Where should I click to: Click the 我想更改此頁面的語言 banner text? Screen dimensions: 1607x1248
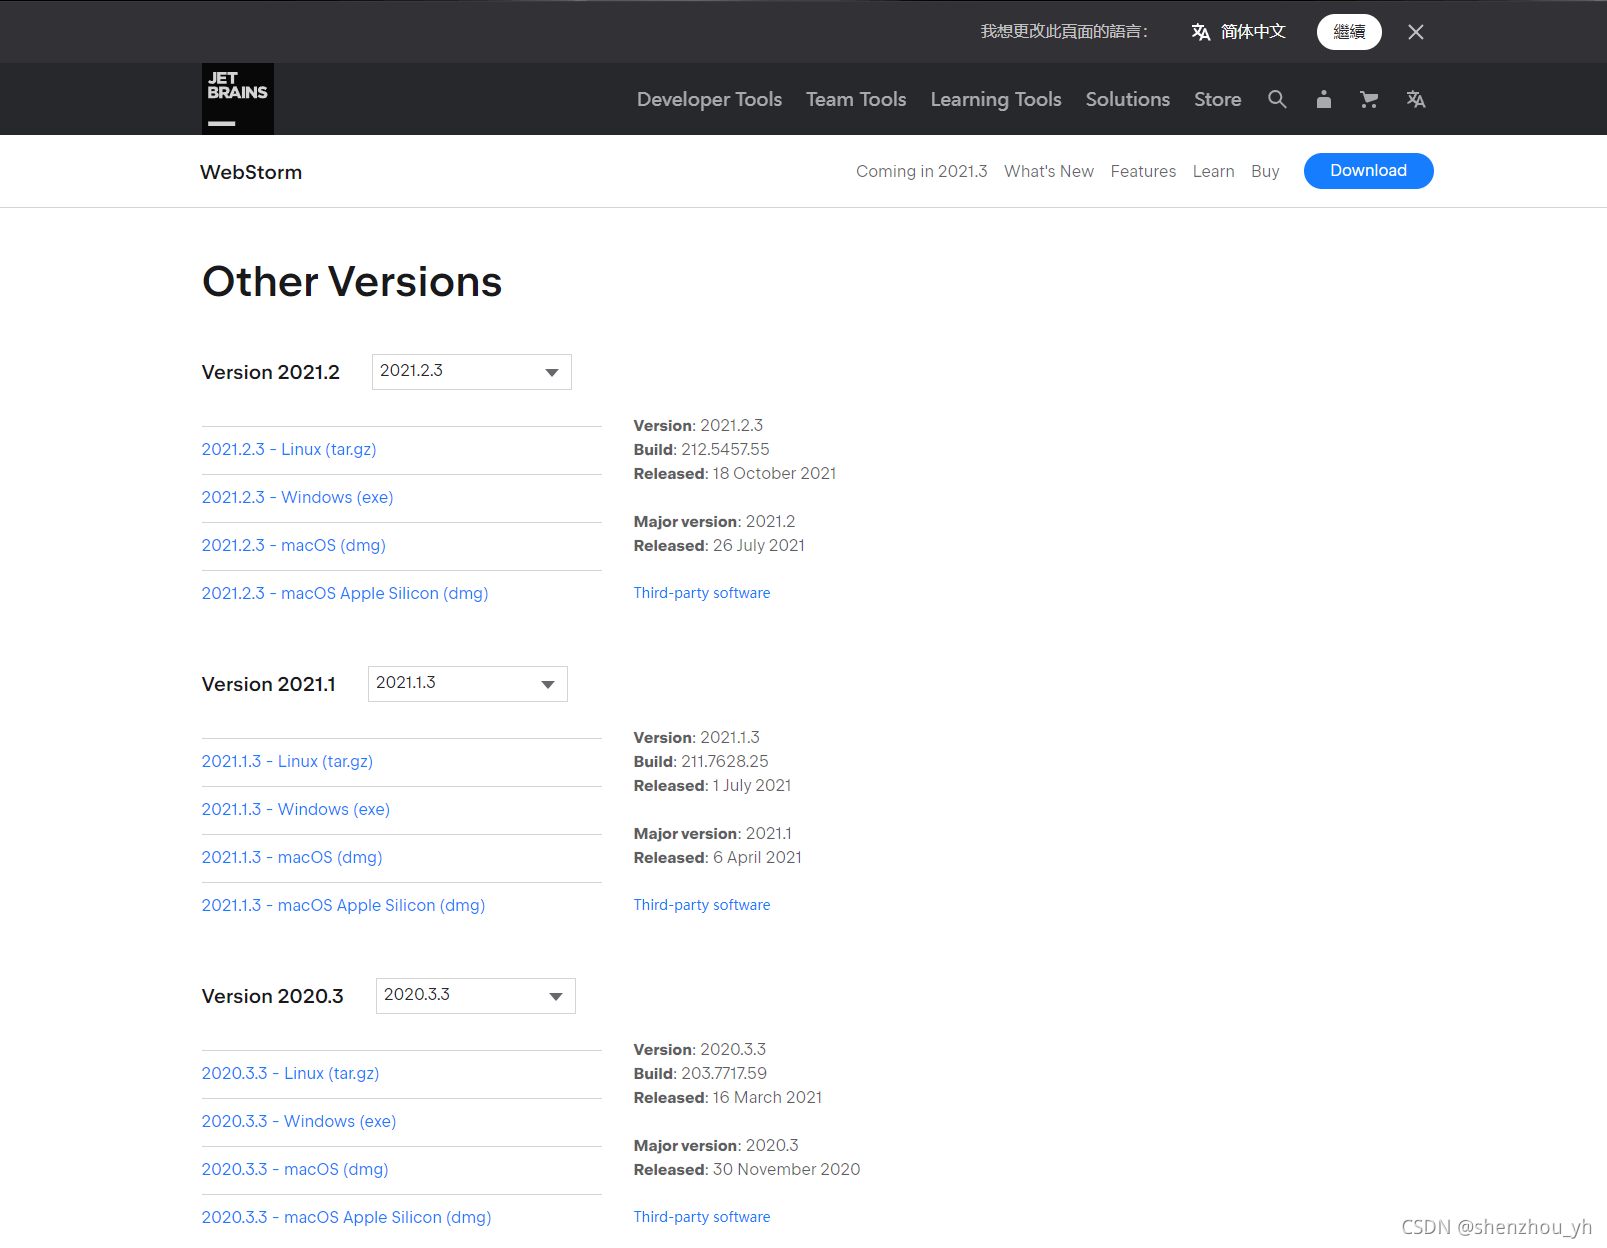click(1064, 32)
